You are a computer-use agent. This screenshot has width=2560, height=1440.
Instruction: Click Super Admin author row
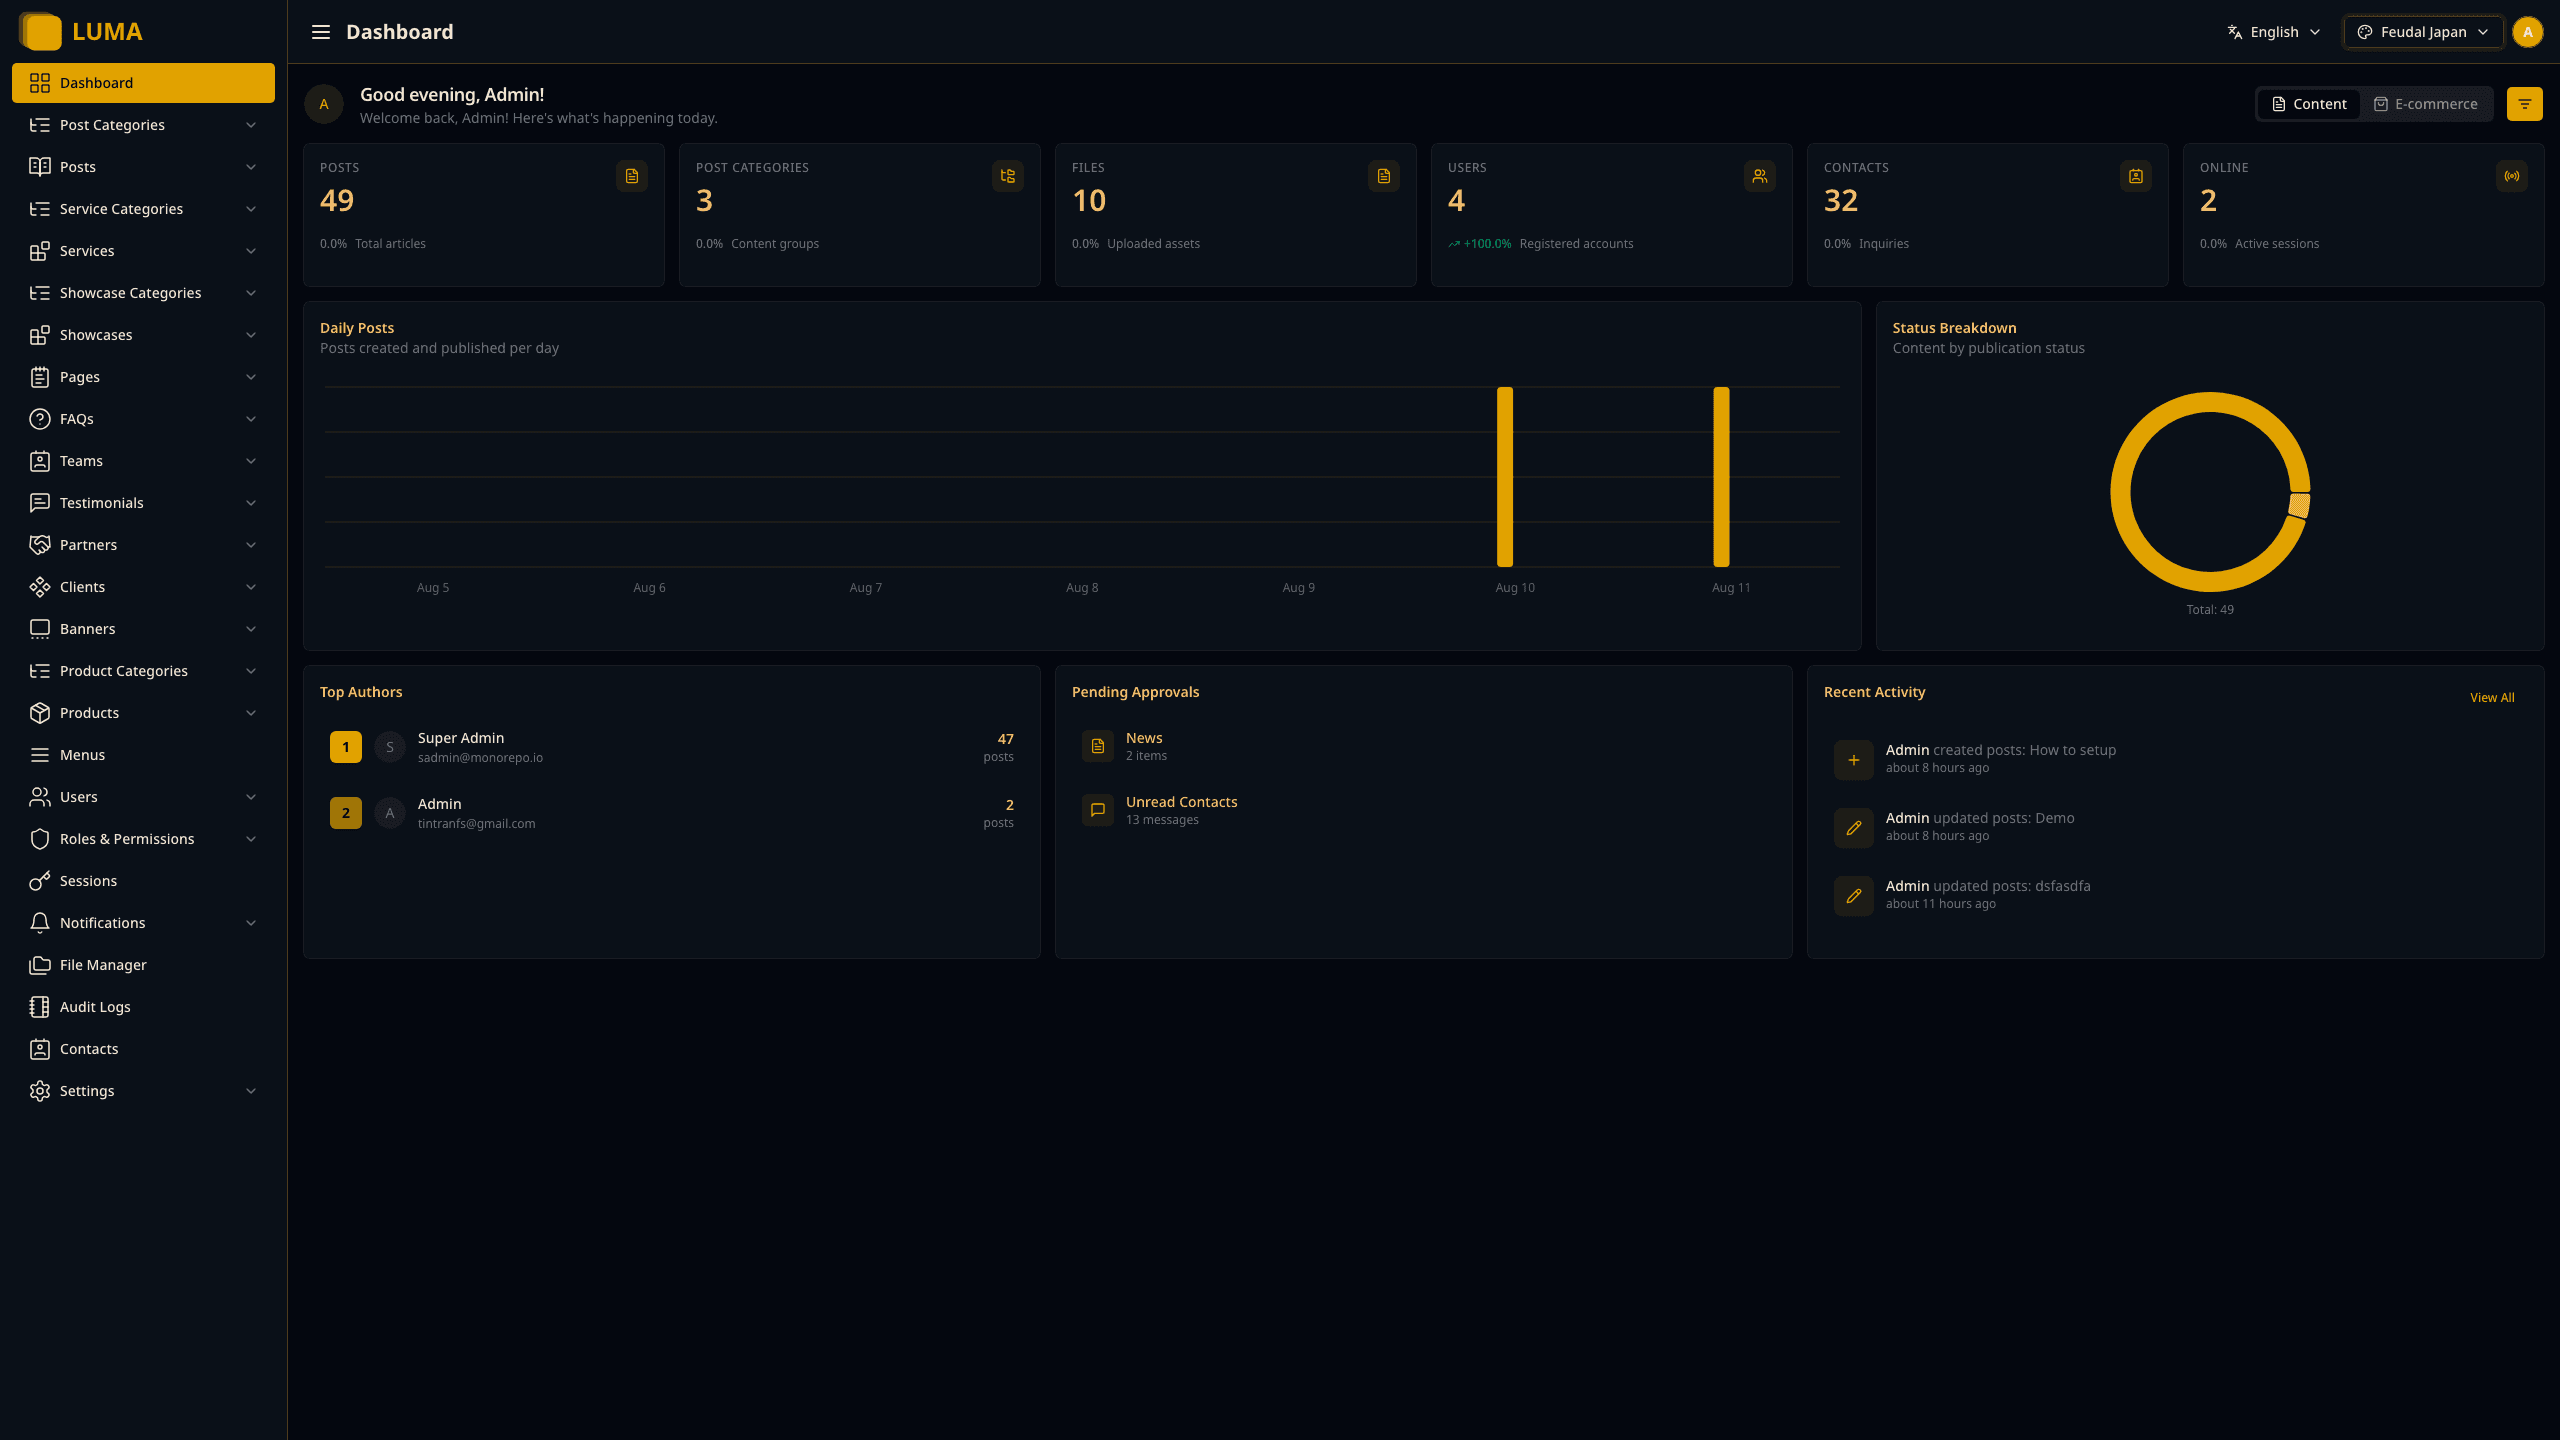pos(672,747)
